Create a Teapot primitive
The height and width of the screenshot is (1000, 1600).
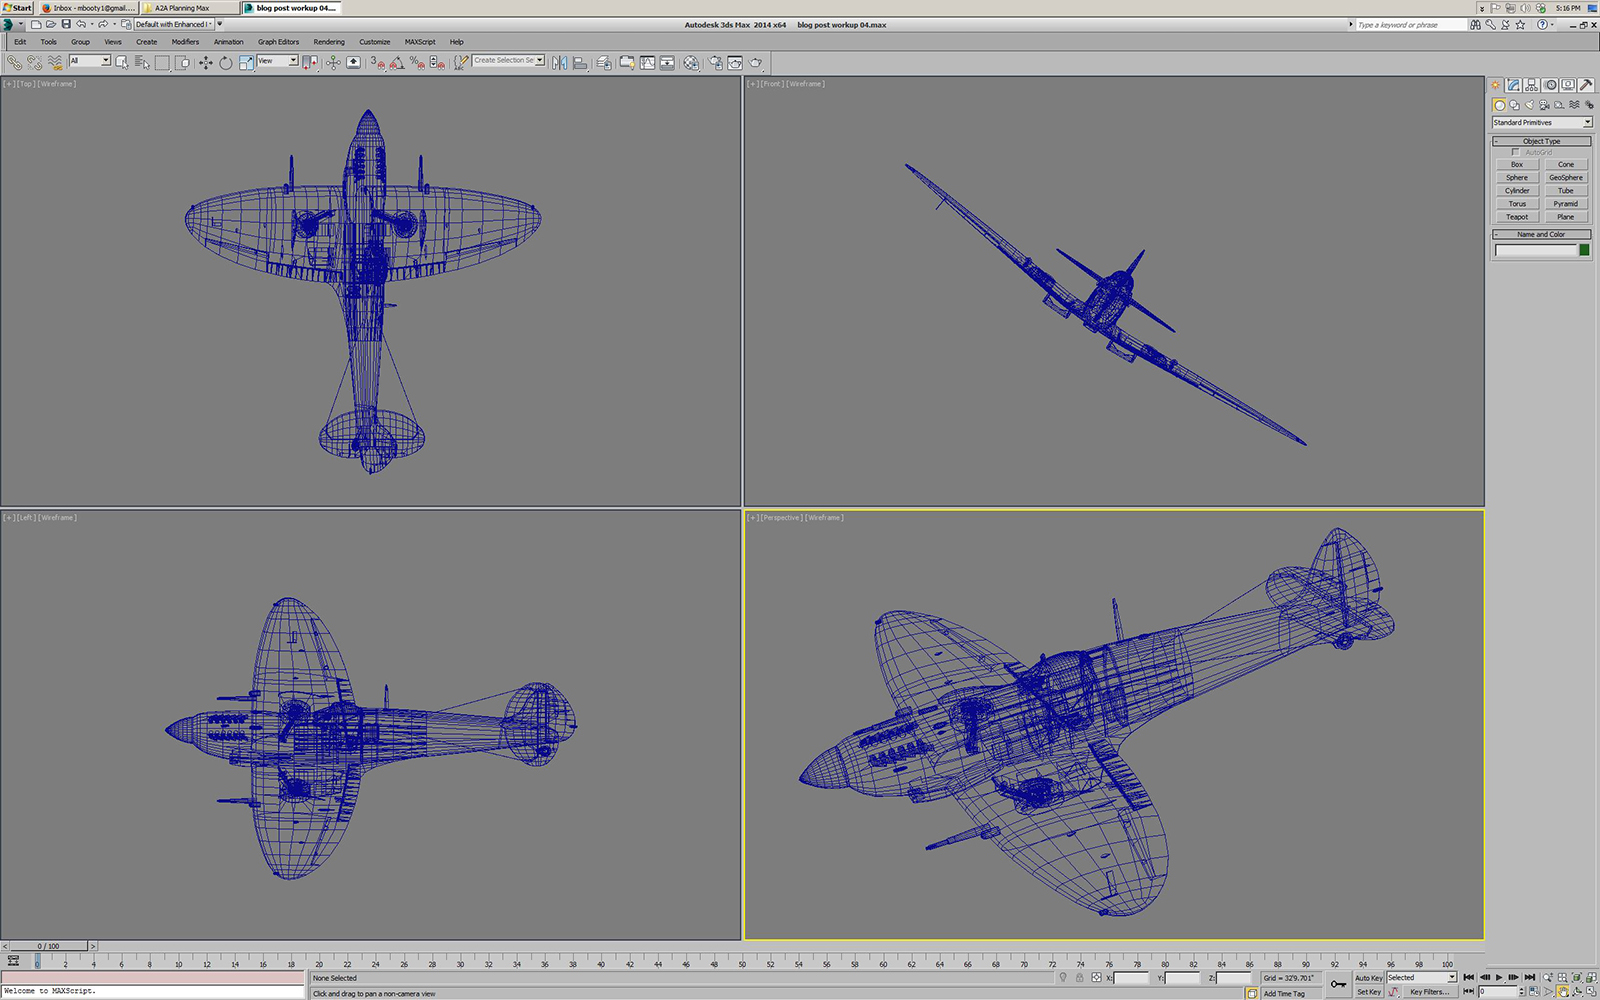tap(1517, 216)
